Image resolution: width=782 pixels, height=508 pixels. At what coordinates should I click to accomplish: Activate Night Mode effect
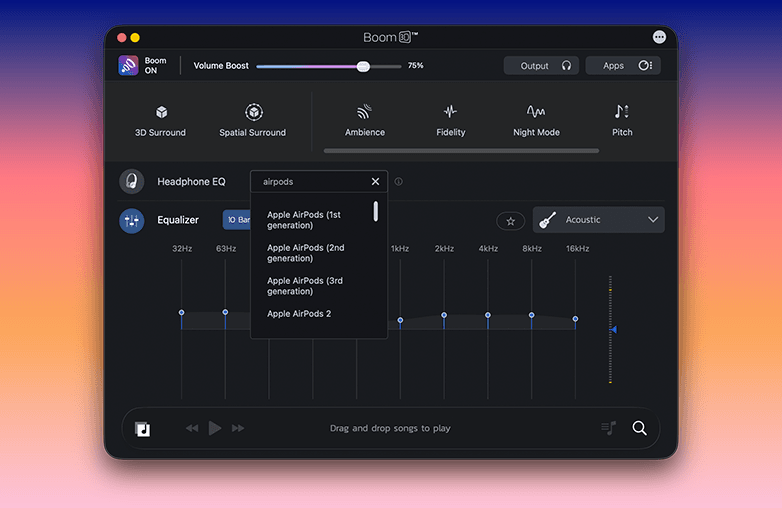[x=536, y=121]
